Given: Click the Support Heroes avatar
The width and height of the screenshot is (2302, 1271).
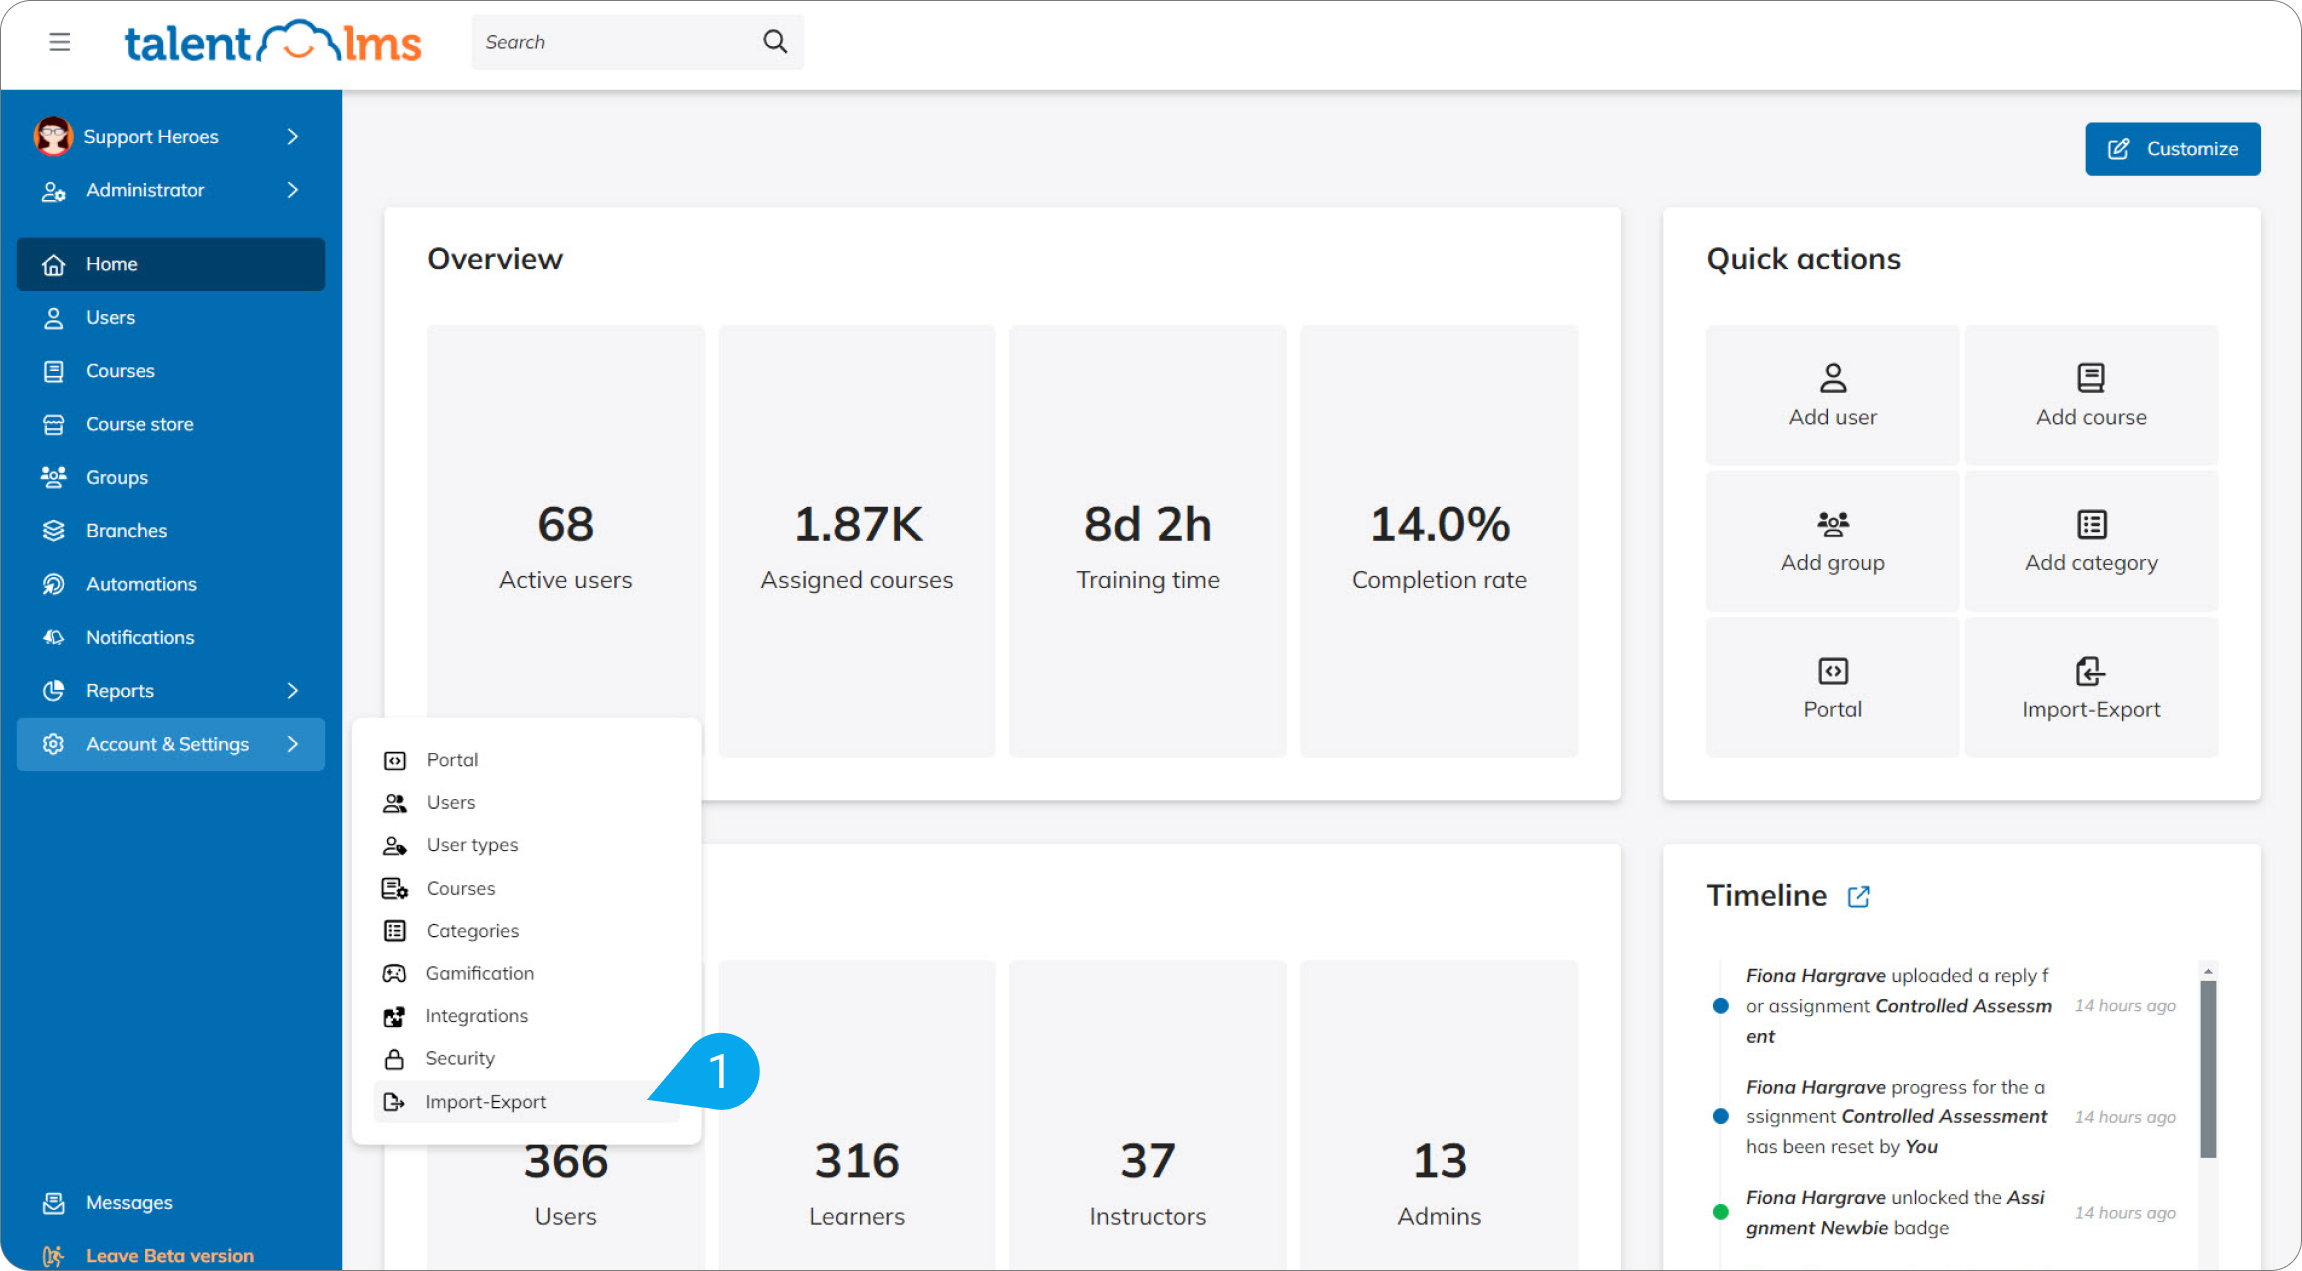Looking at the screenshot, I should pyautogui.click(x=53, y=136).
